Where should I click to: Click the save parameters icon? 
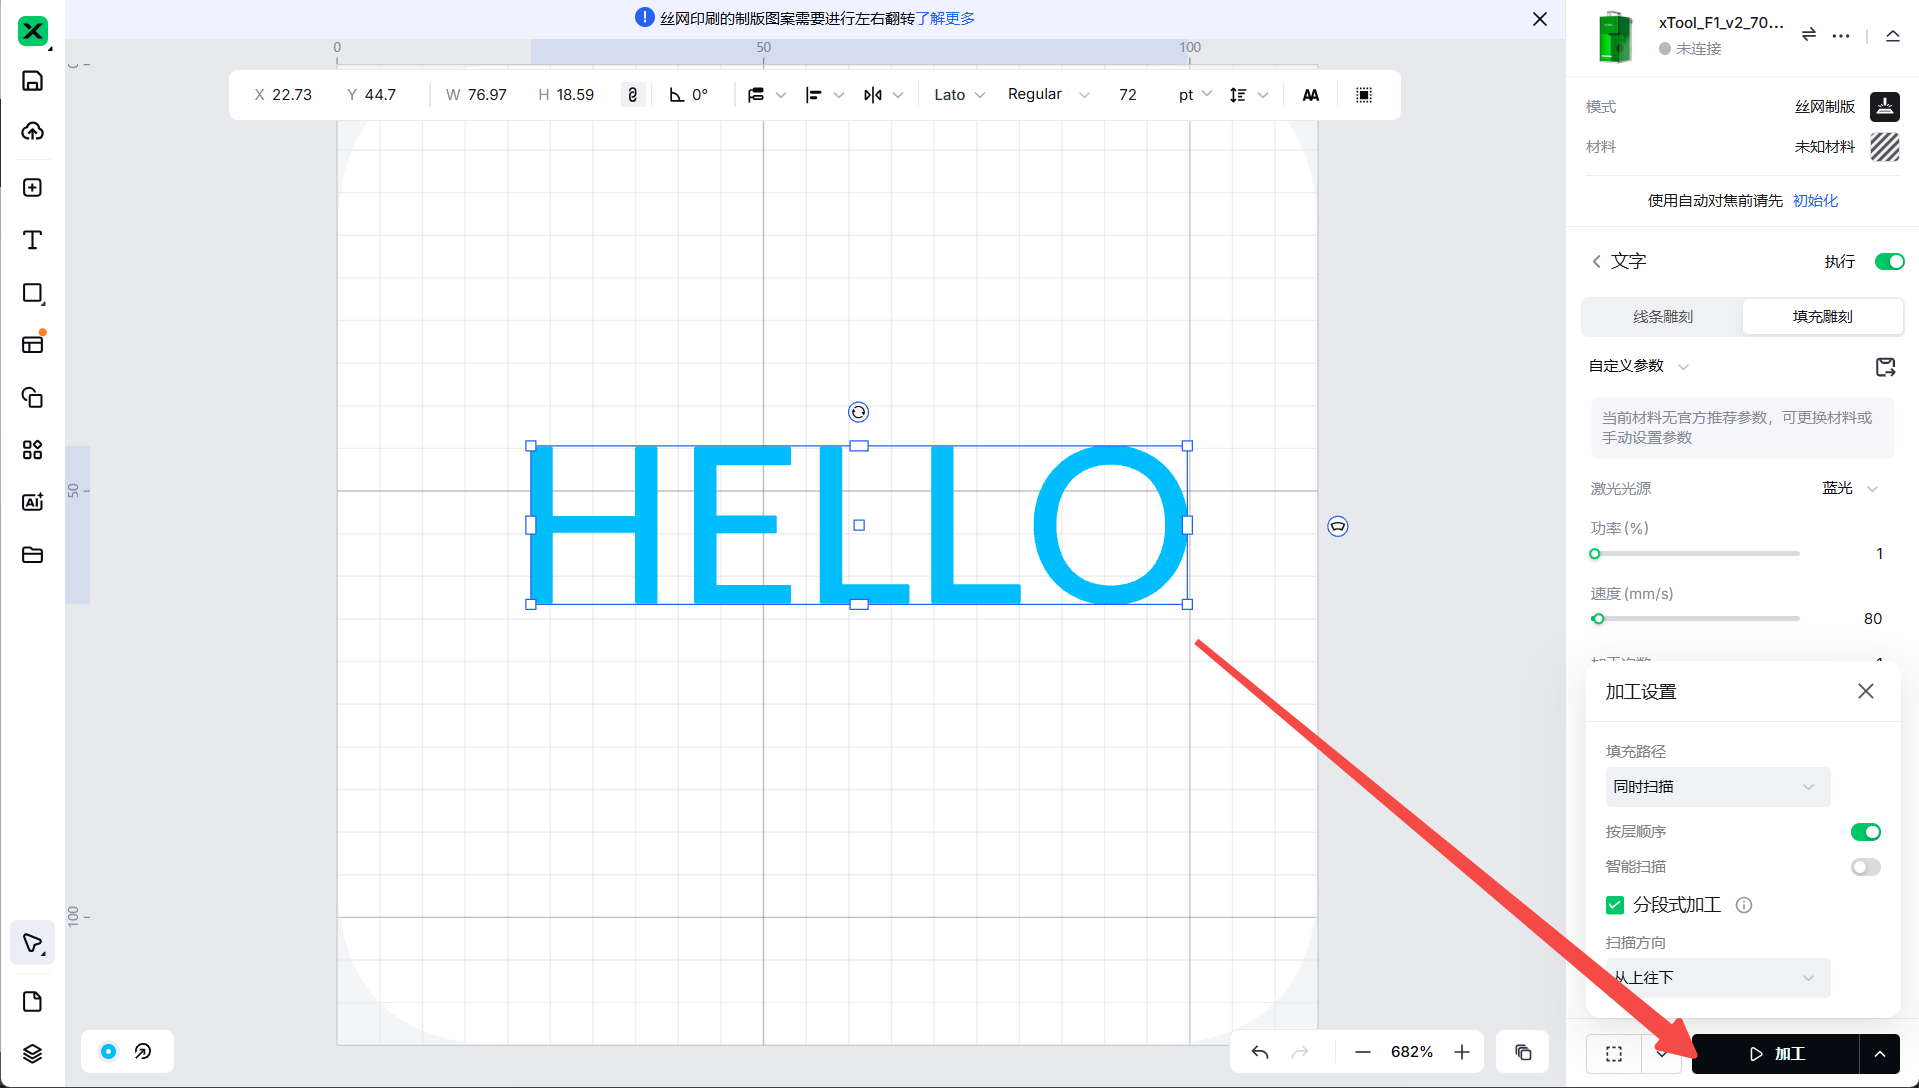(x=1885, y=367)
